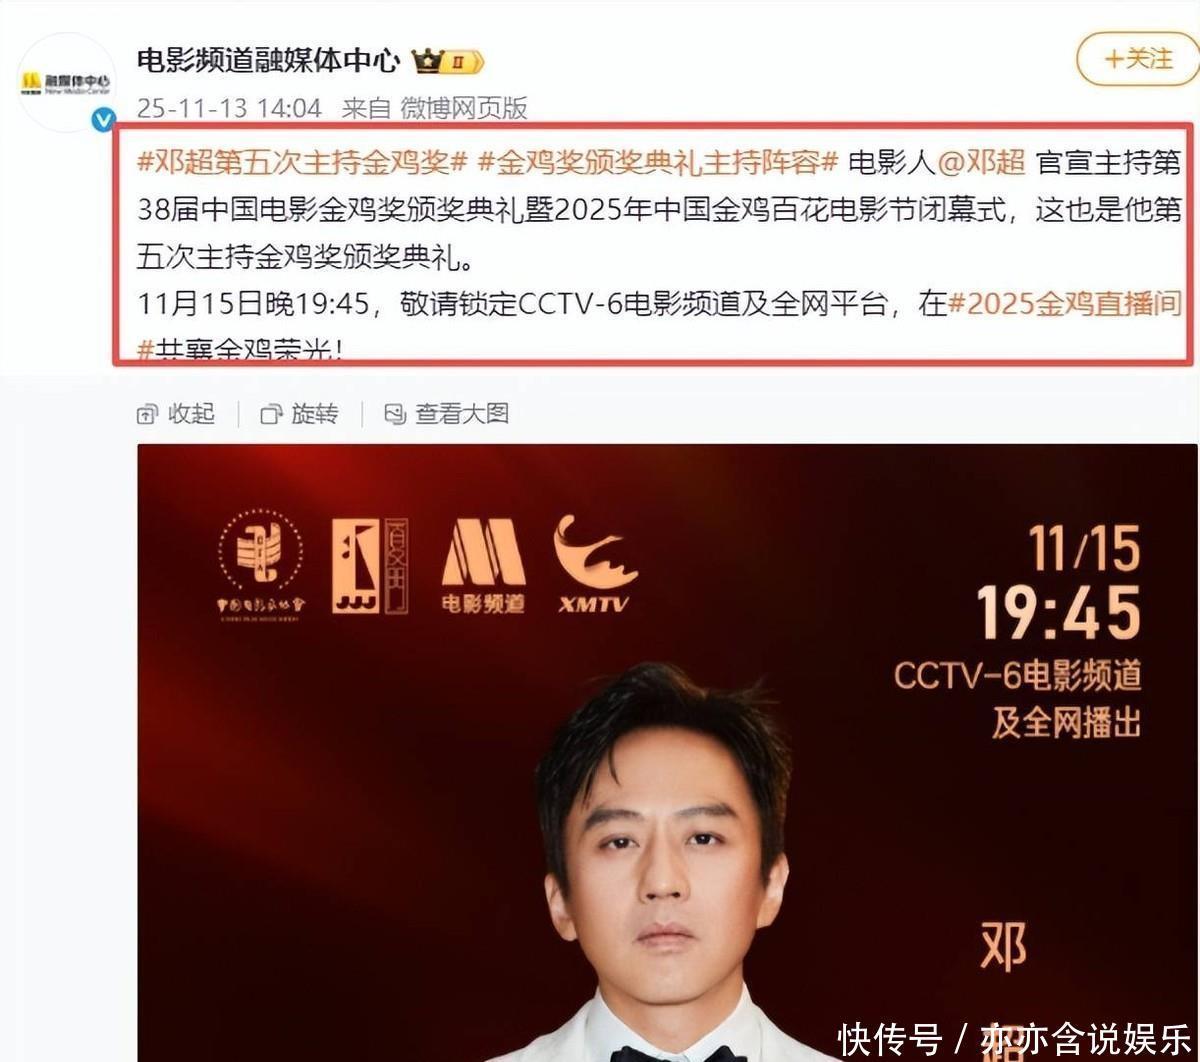Viewport: 1200px width, 1062px height.
Task: Click the China Film Association logo
Action: 261,564
